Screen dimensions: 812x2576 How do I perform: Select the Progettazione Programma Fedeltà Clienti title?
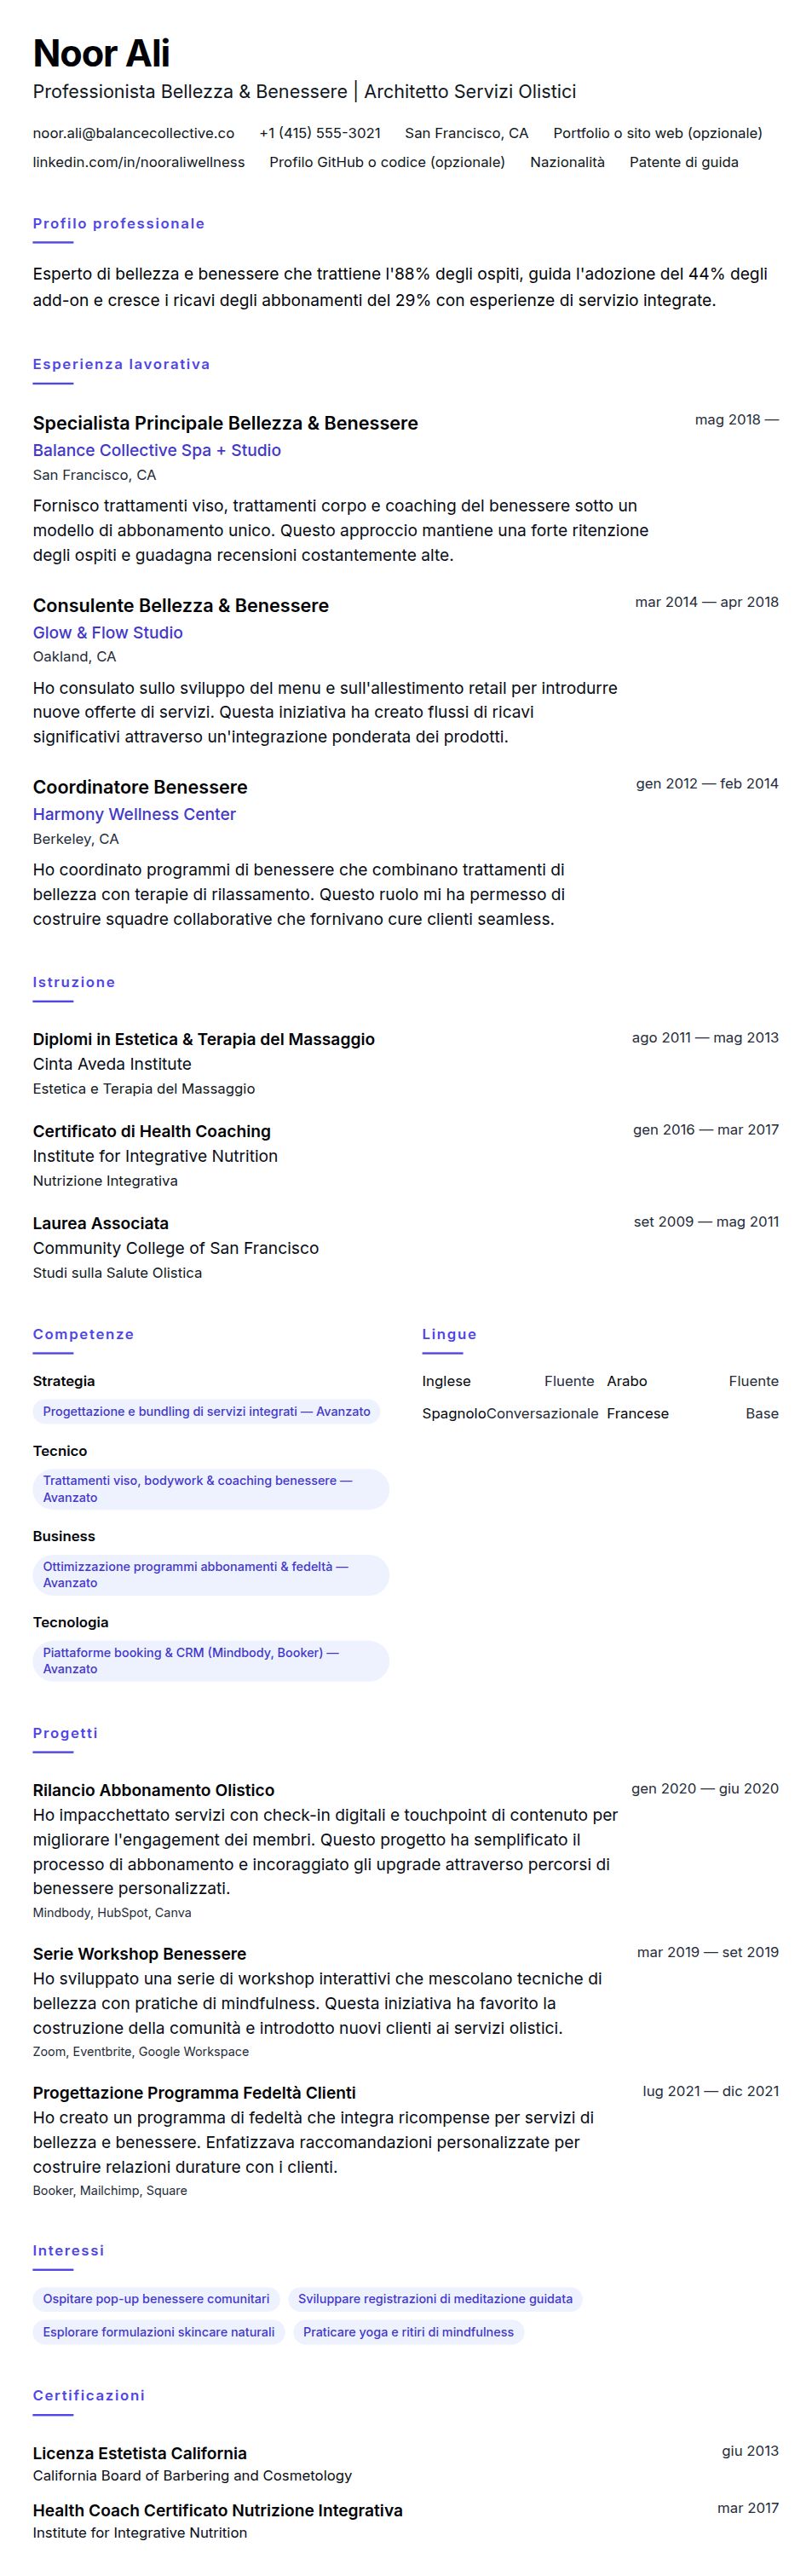tap(194, 2093)
